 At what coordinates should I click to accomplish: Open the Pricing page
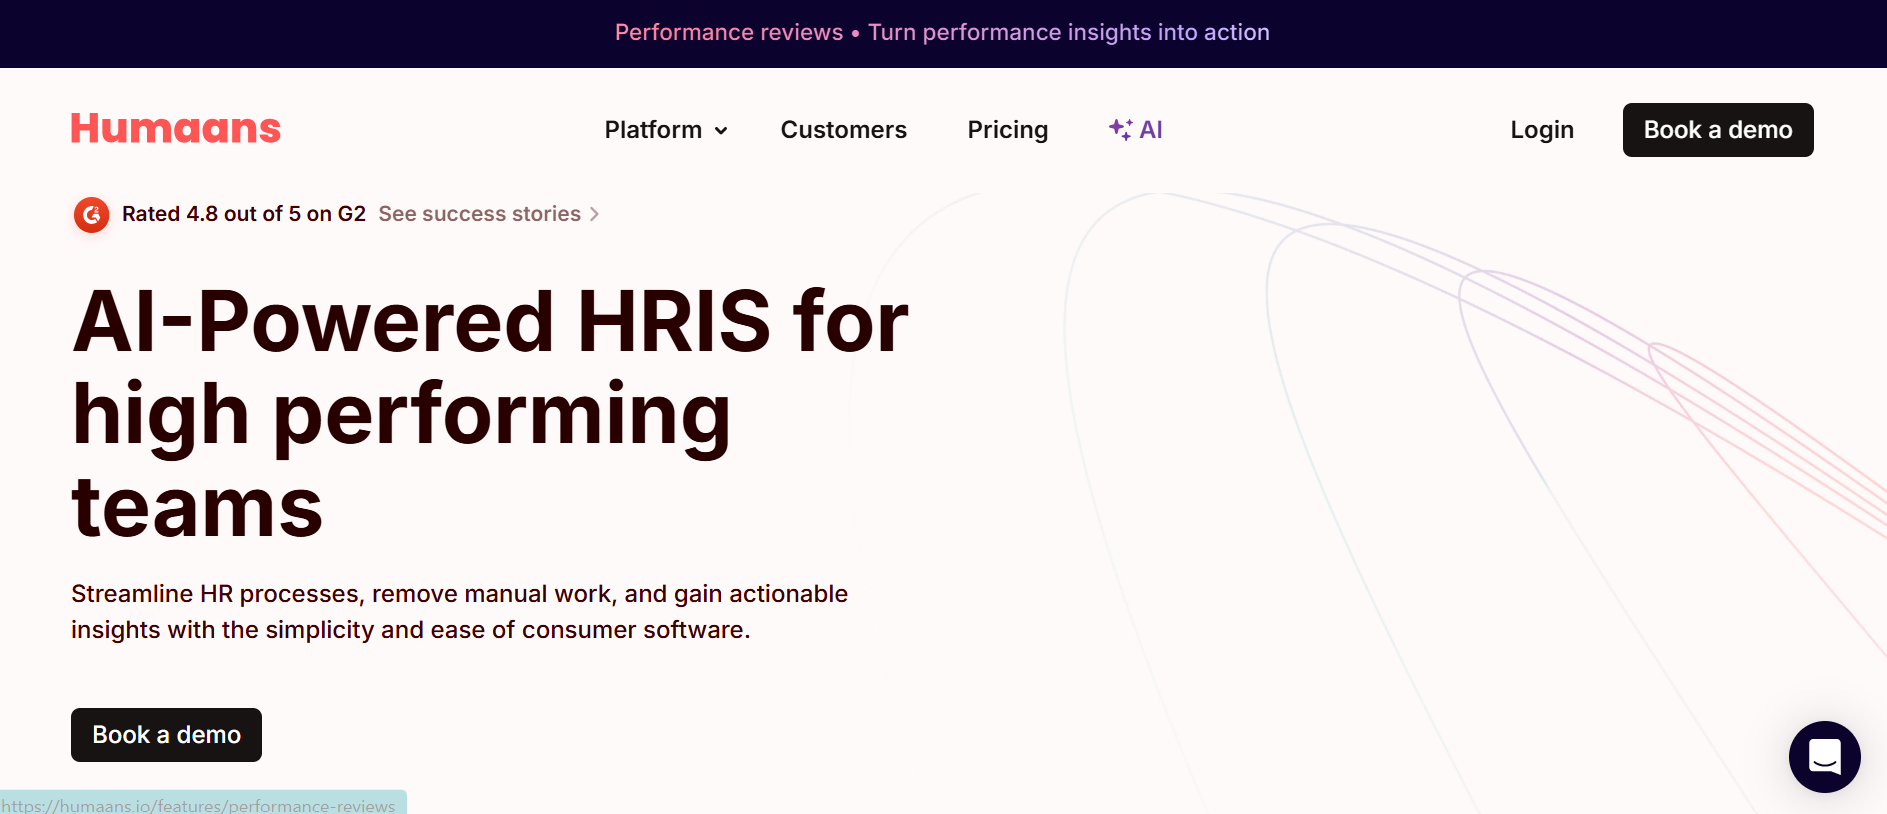coord(1007,130)
